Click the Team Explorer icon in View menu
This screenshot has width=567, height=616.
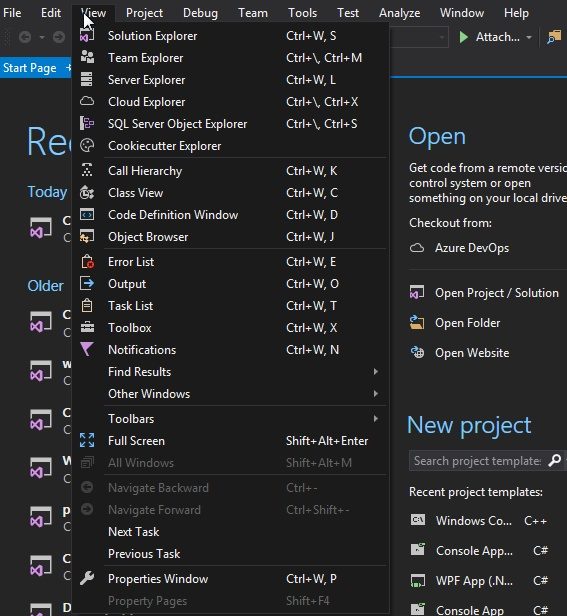pyautogui.click(x=87, y=57)
